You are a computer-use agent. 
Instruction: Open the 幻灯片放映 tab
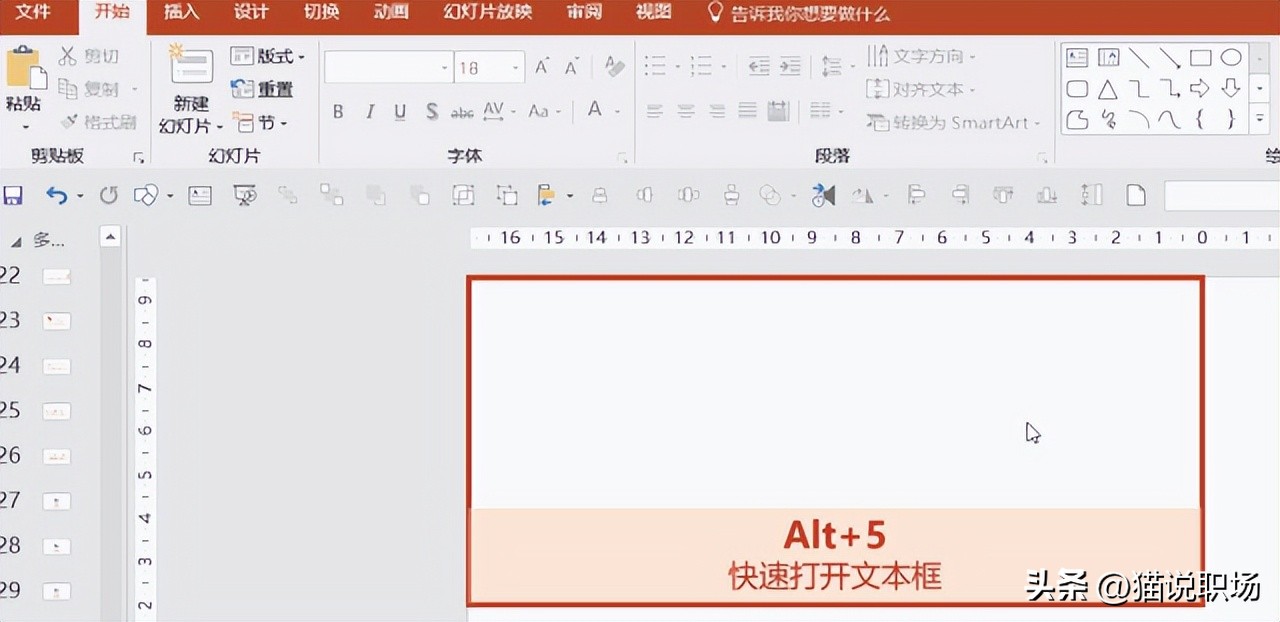[x=486, y=14]
